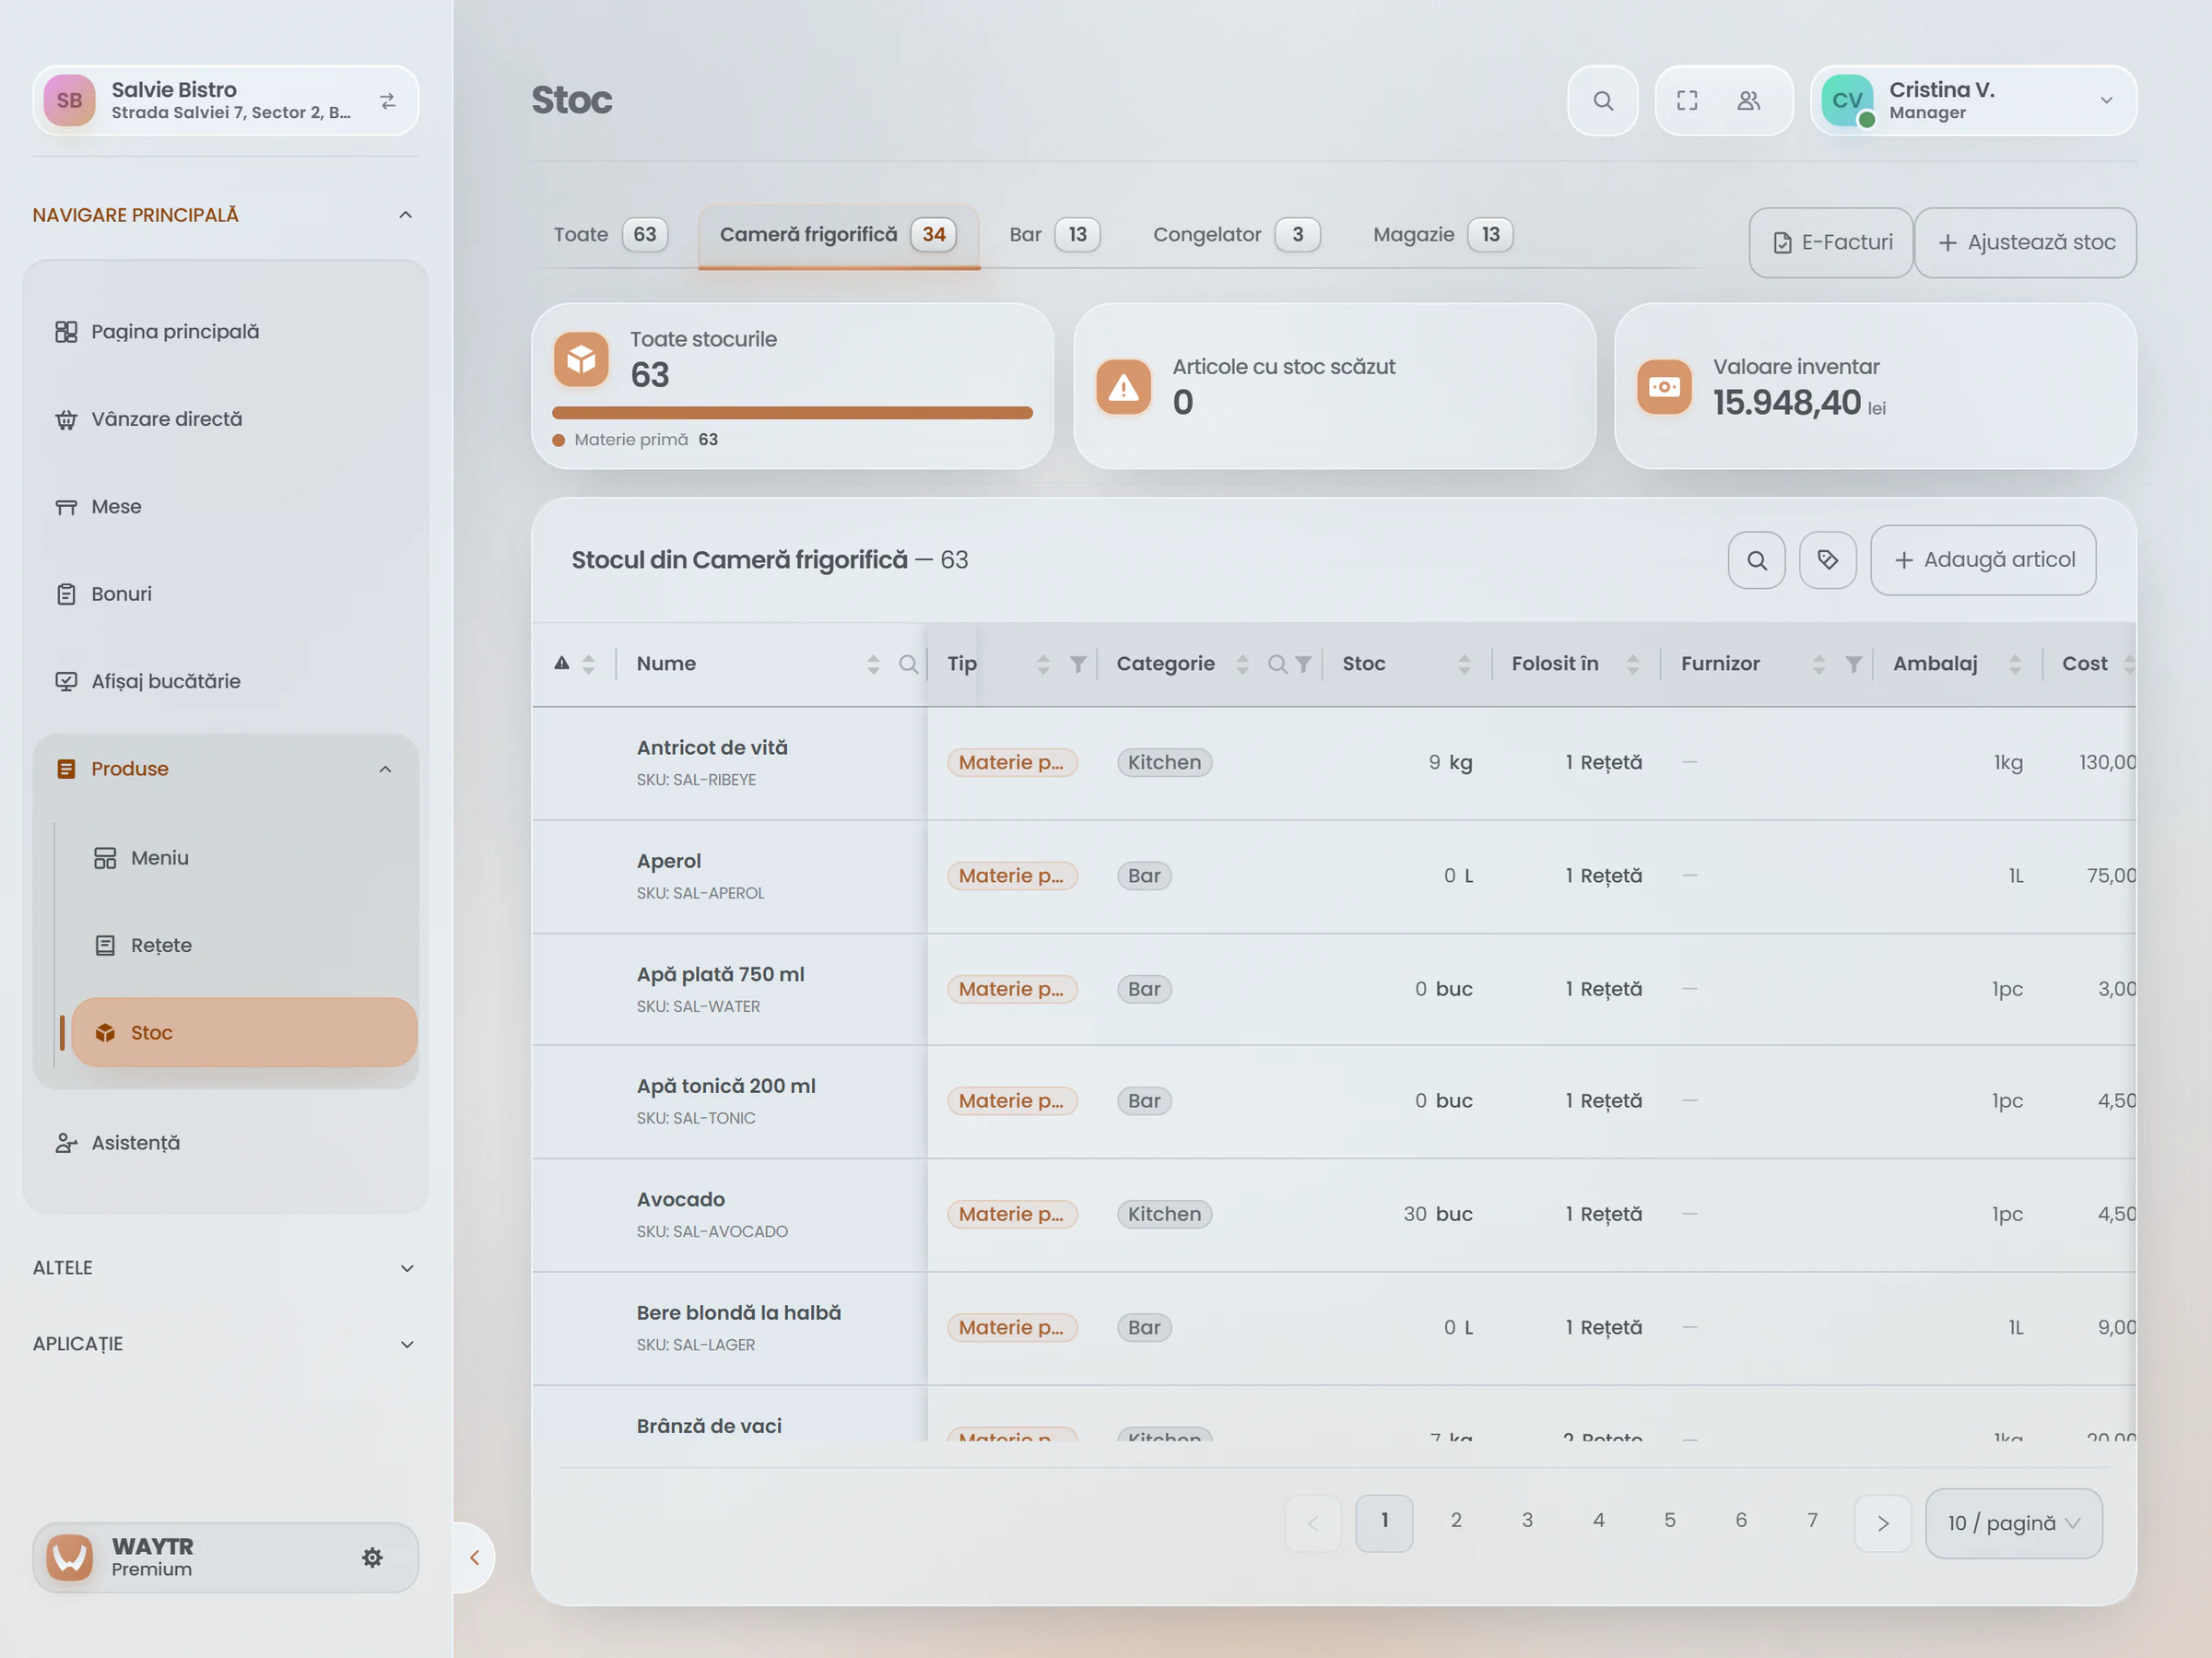This screenshot has height=1658, width=2212.
Task: Sort by Ambalaj column arrows
Action: click(2014, 664)
